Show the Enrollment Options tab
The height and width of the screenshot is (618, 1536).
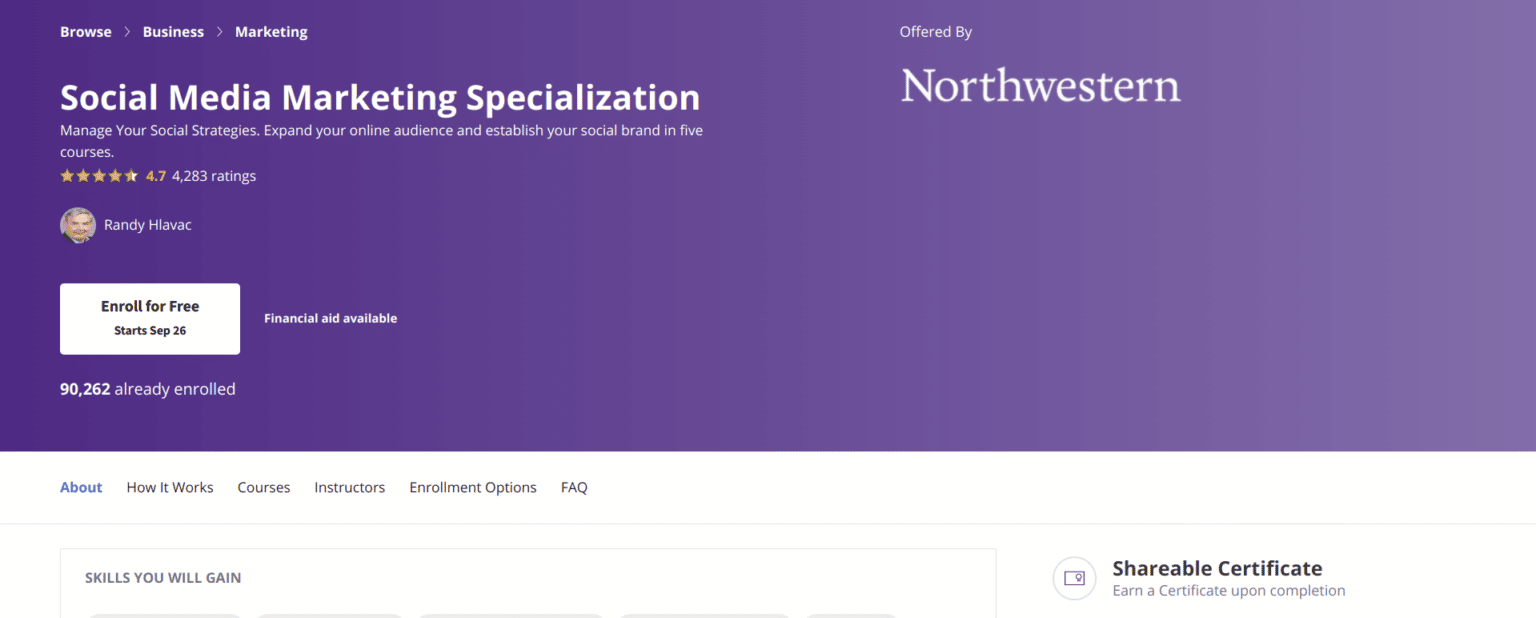[473, 487]
